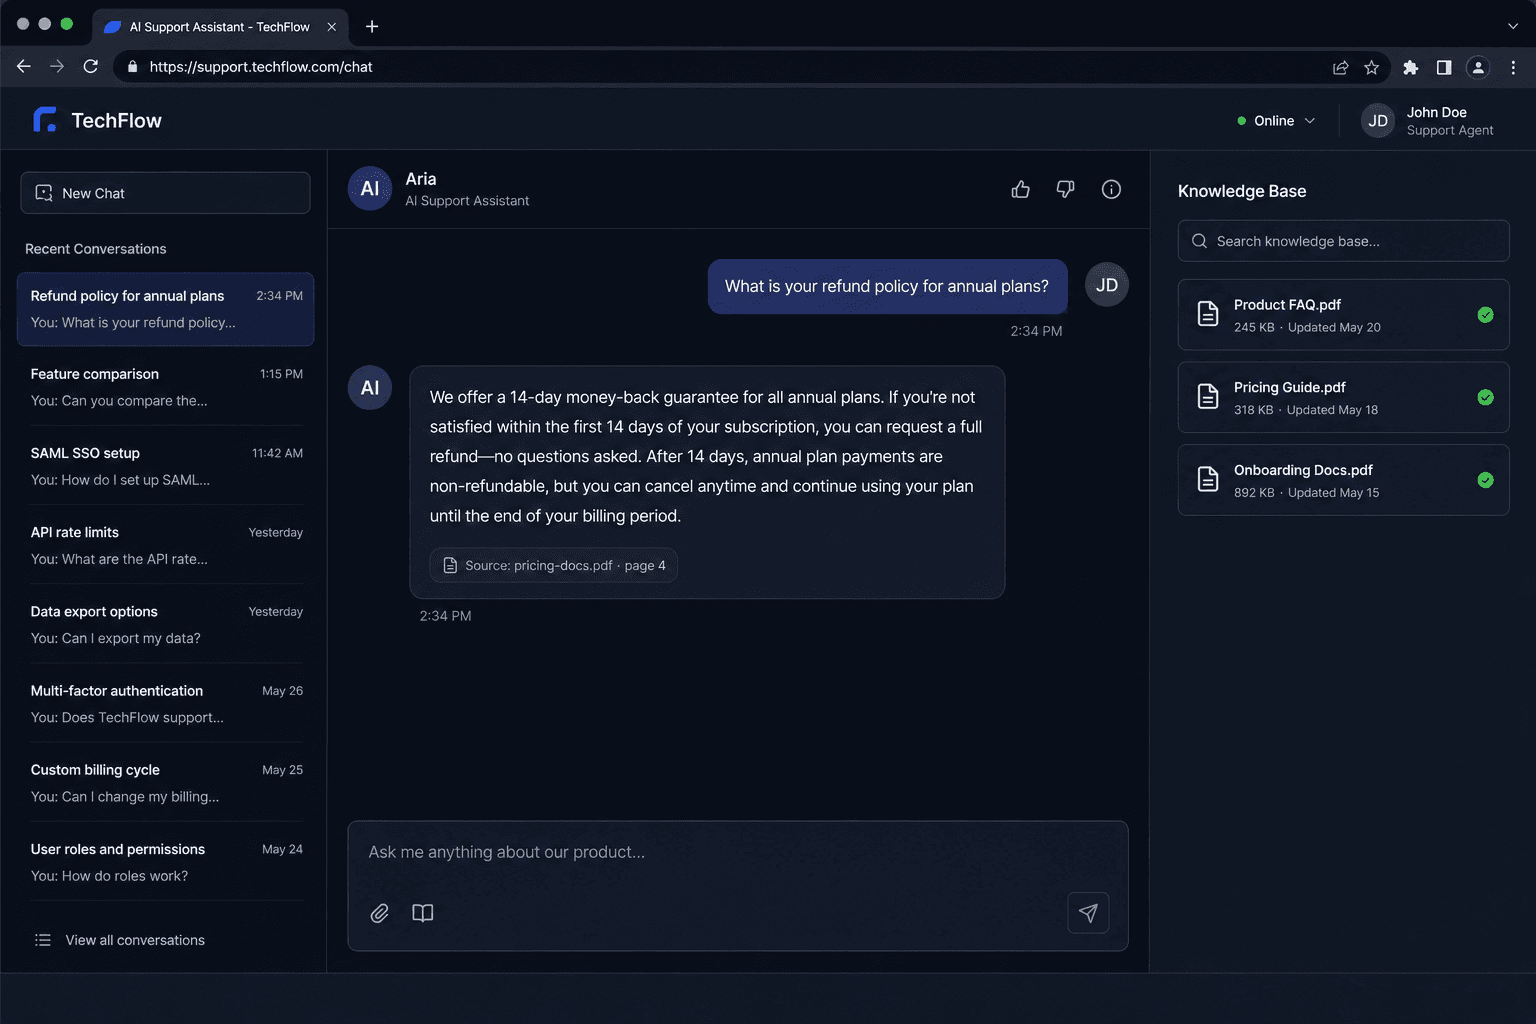Toggle the browser side panel
Viewport: 1536px width, 1024px height.
click(x=1444, y=67)
